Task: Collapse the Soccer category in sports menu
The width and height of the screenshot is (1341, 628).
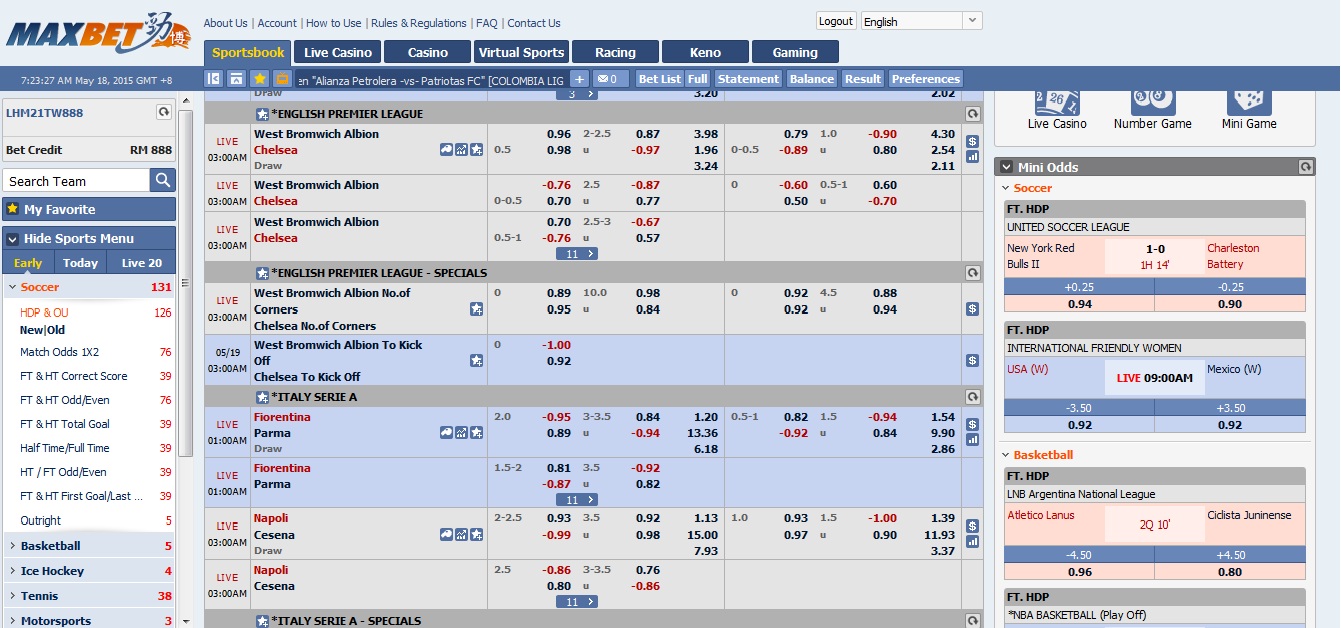Action: (11, 287)
